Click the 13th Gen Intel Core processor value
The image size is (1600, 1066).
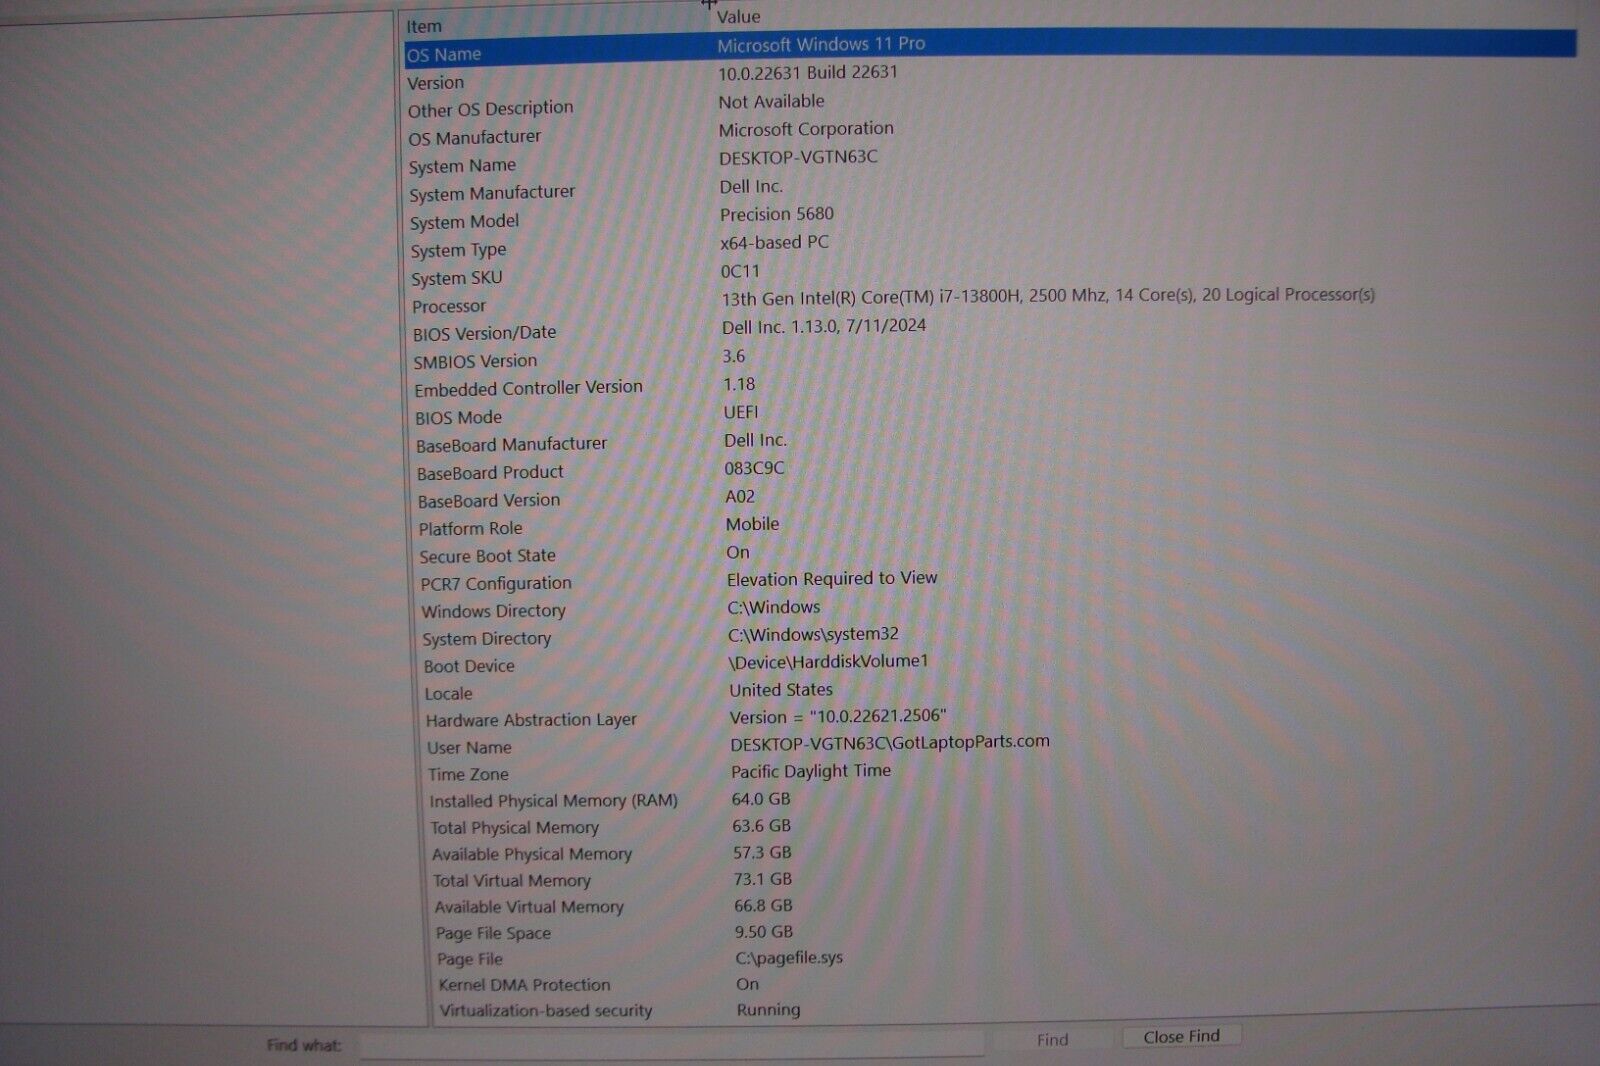pyautogui.click(x=1048, y=296)
